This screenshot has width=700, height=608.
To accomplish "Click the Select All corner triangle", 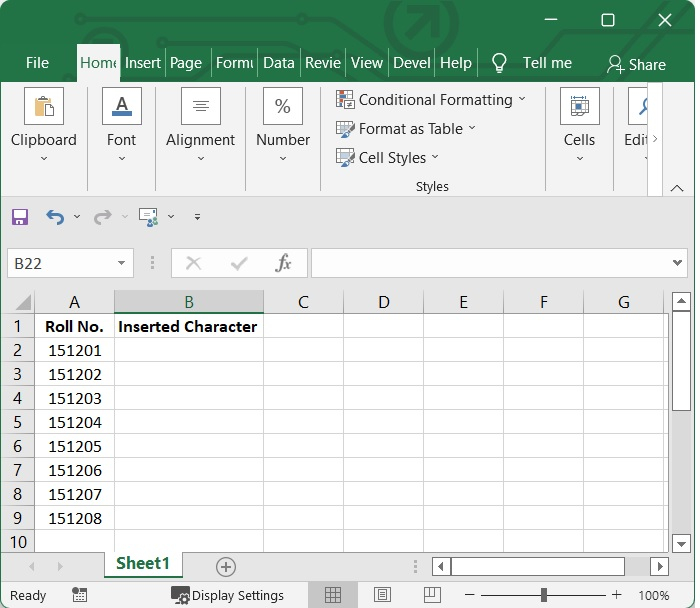I will point(23,302).
